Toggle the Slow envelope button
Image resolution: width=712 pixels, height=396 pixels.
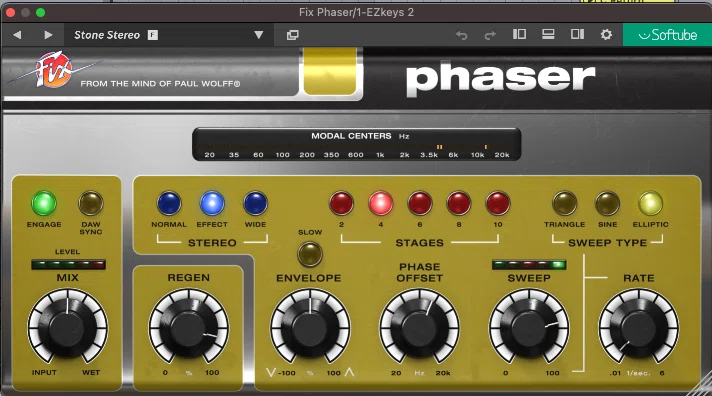[x=310, y=254]
